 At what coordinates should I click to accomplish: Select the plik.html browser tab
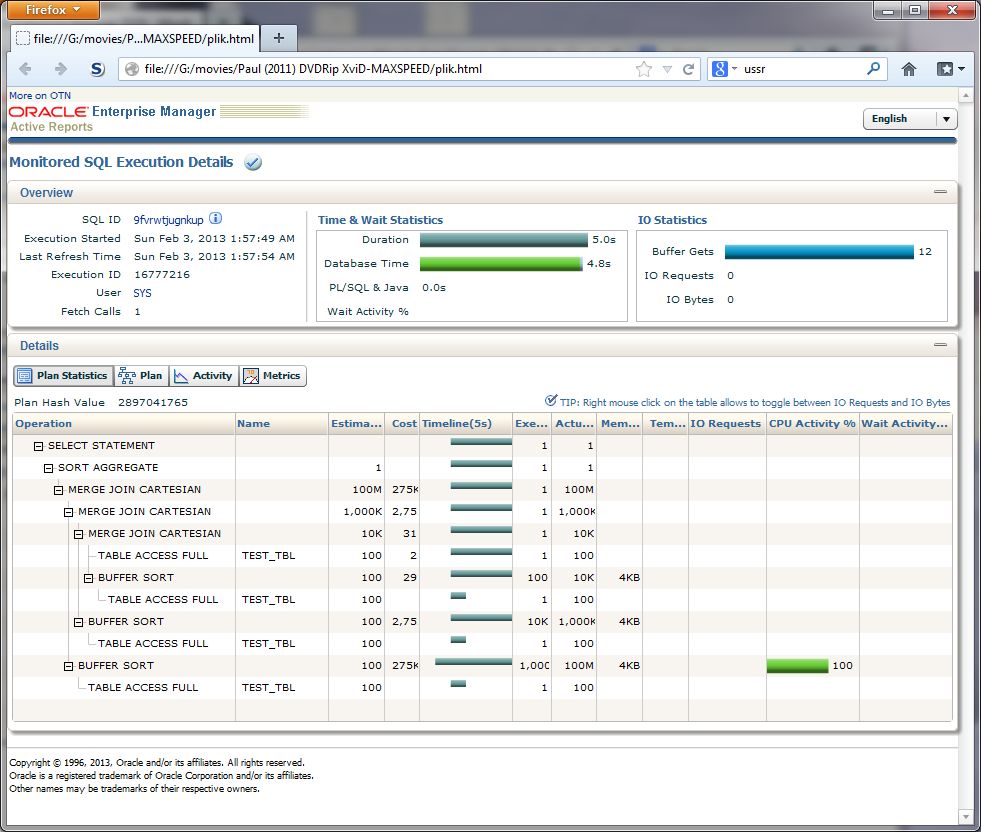click(135, 38)
